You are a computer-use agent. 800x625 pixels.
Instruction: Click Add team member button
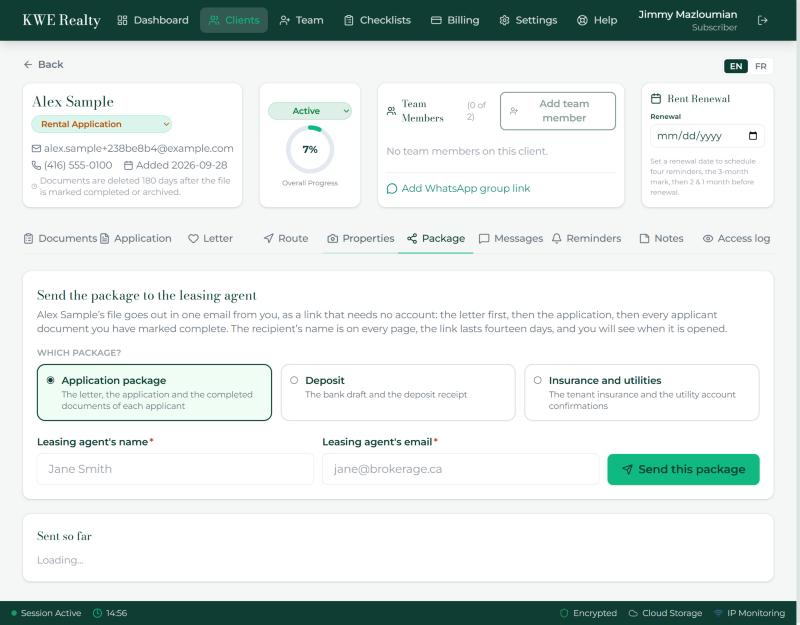pos(558,111)
